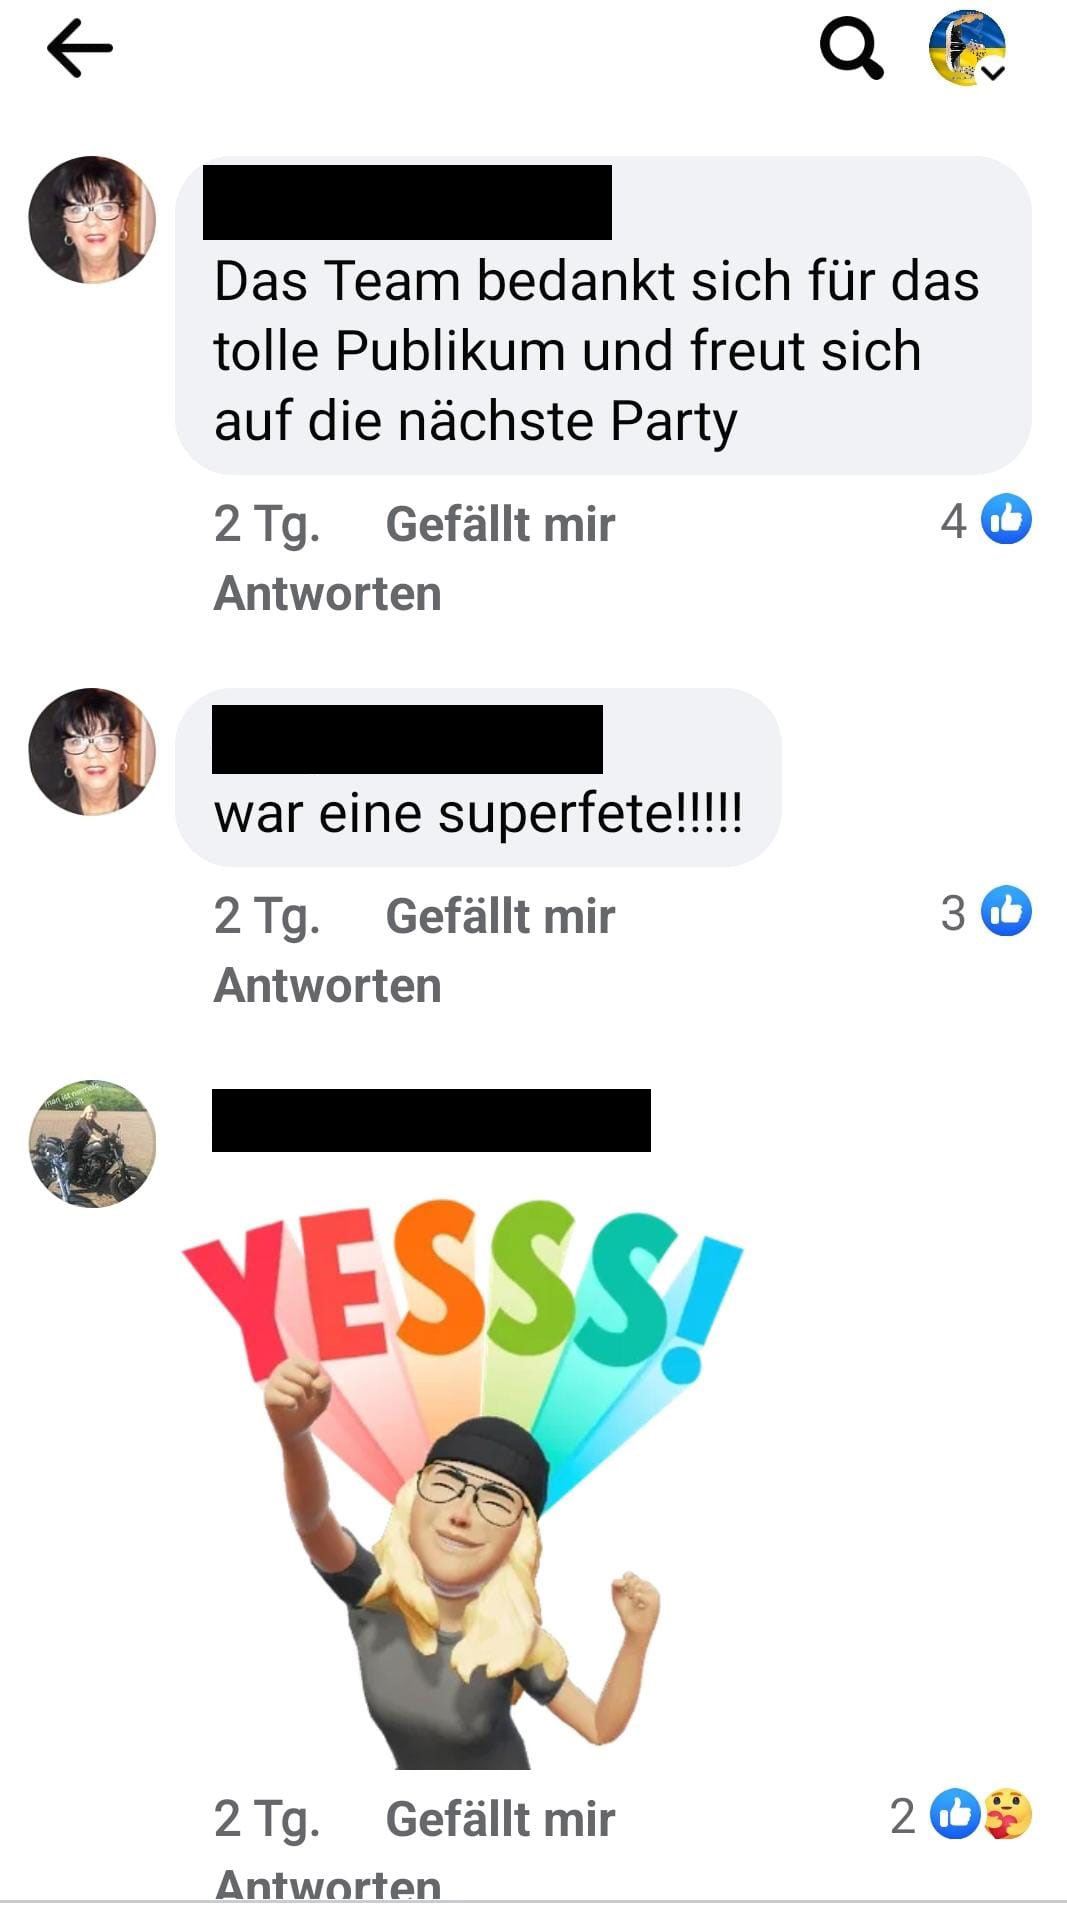Image resolution: width=1067 pixels, height=1908 pixels.
Task: Open search with the magnifier icon
Action: click(x=851, y=49)
